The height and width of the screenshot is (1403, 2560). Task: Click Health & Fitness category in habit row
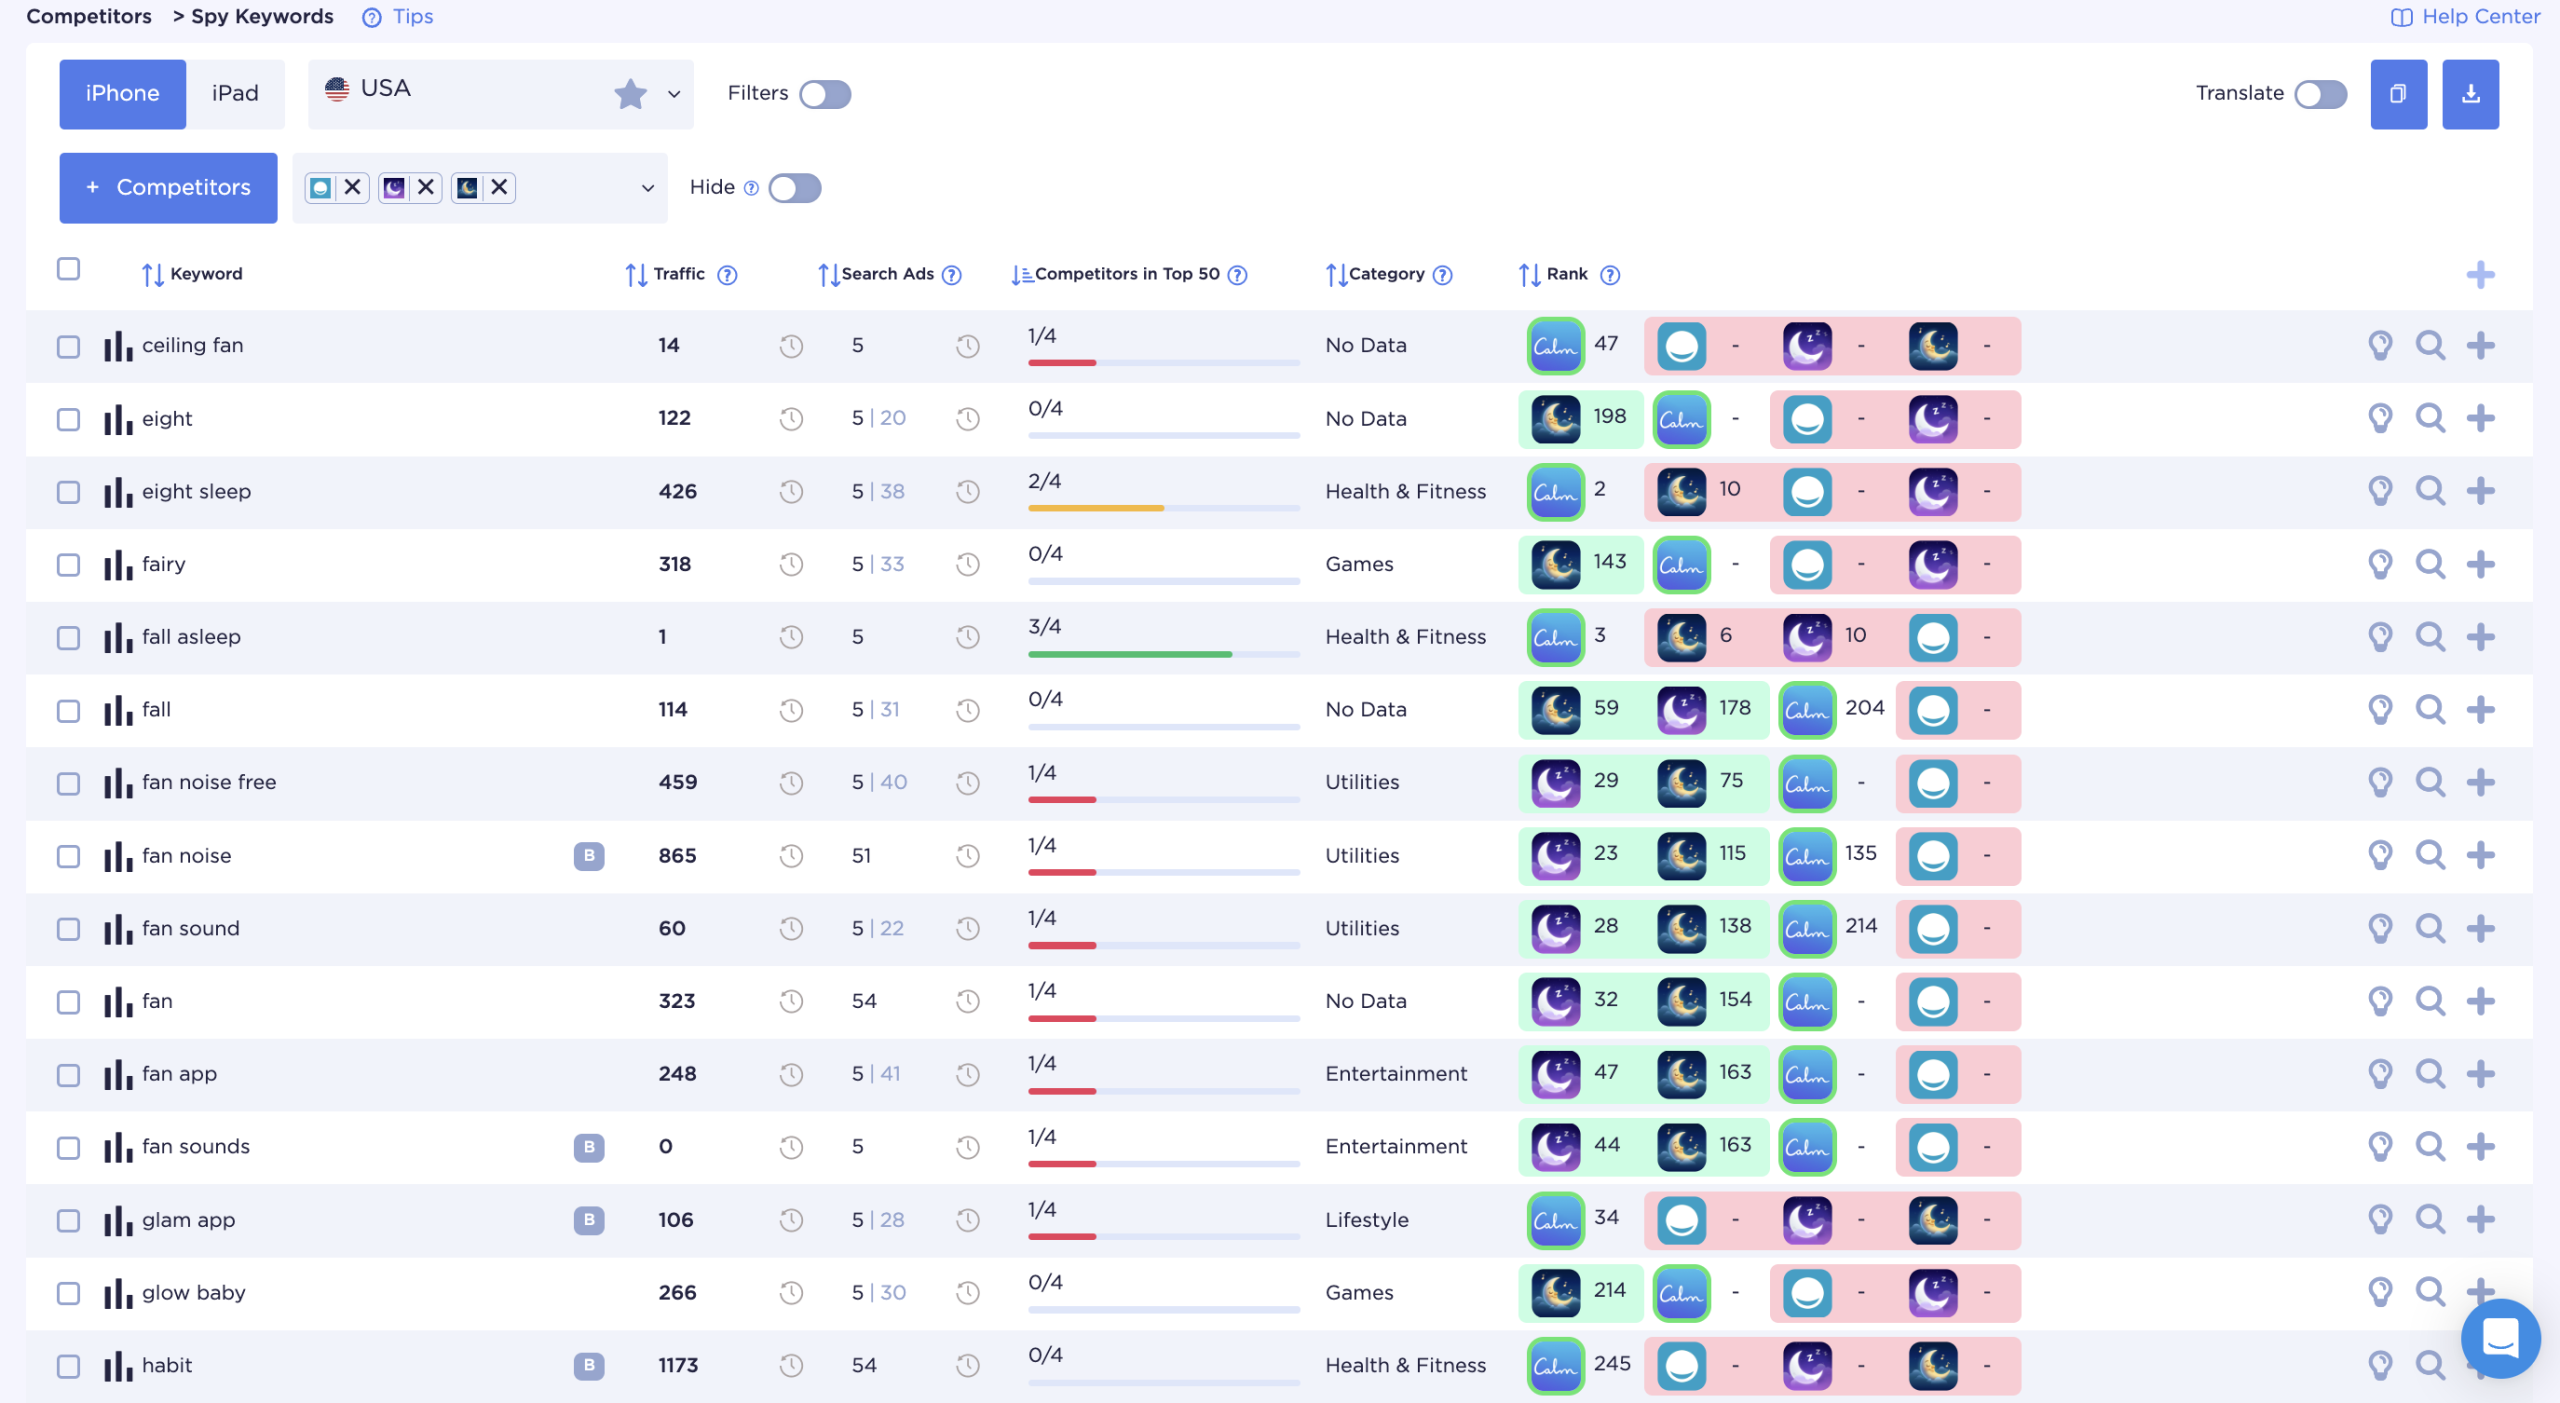(x=1405, y=1366)
